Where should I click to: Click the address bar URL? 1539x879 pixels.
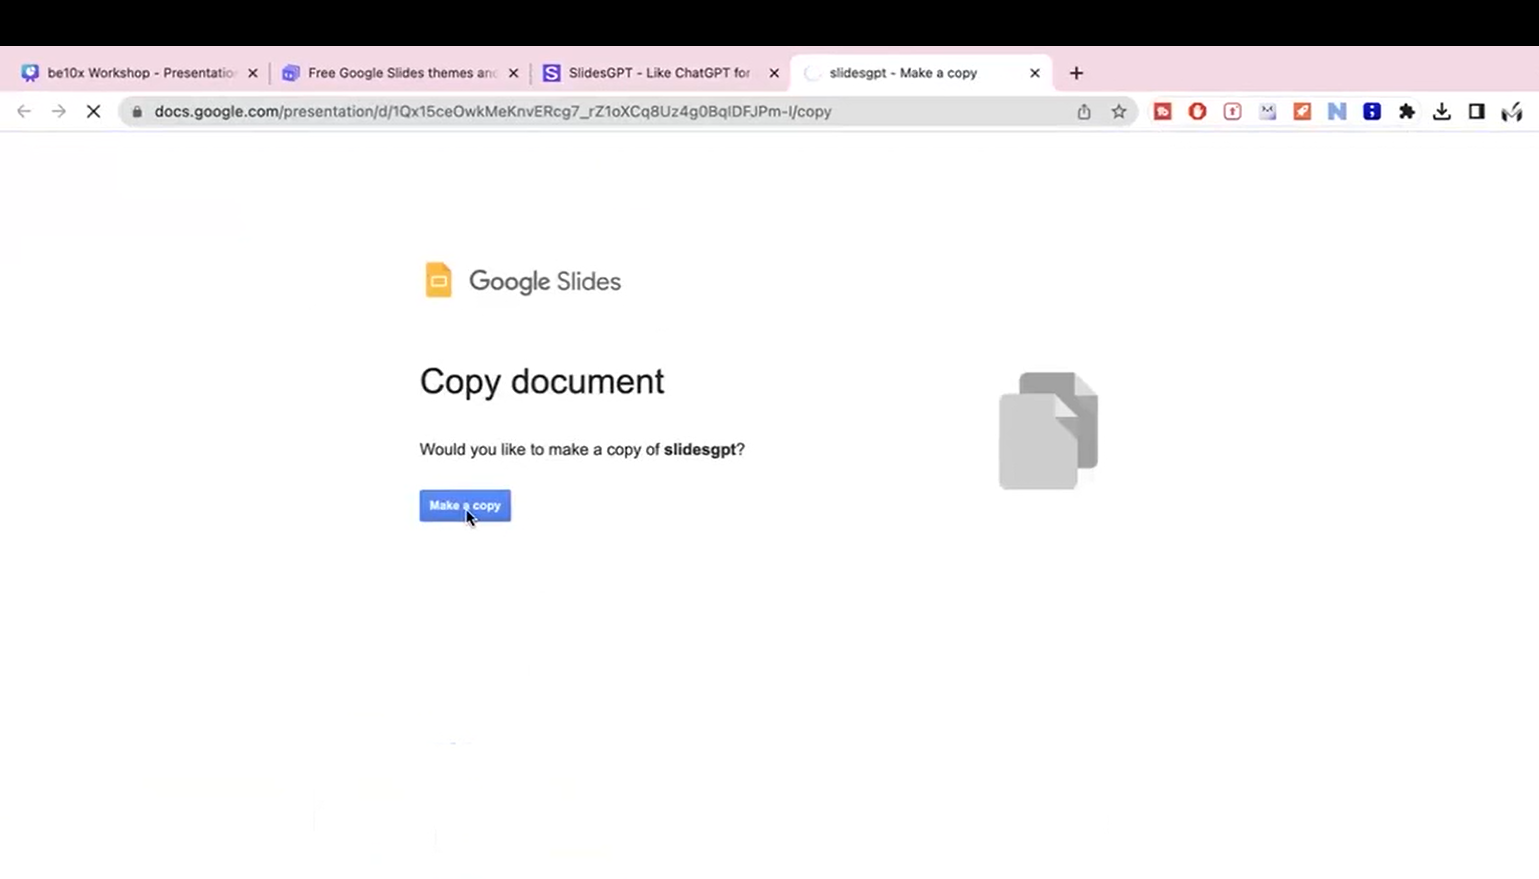click(493, 111)
